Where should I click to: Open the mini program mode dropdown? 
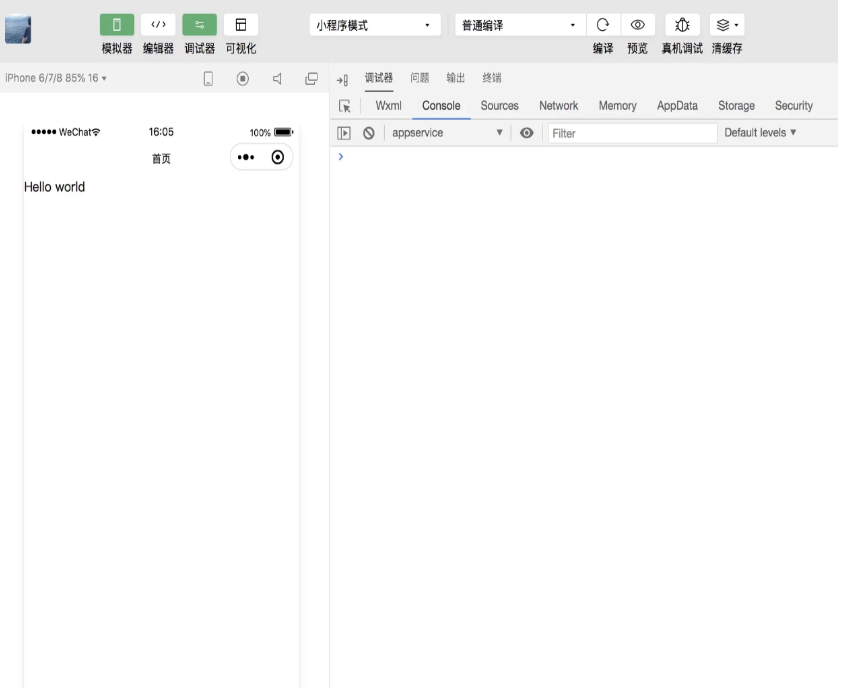point(375,25)
